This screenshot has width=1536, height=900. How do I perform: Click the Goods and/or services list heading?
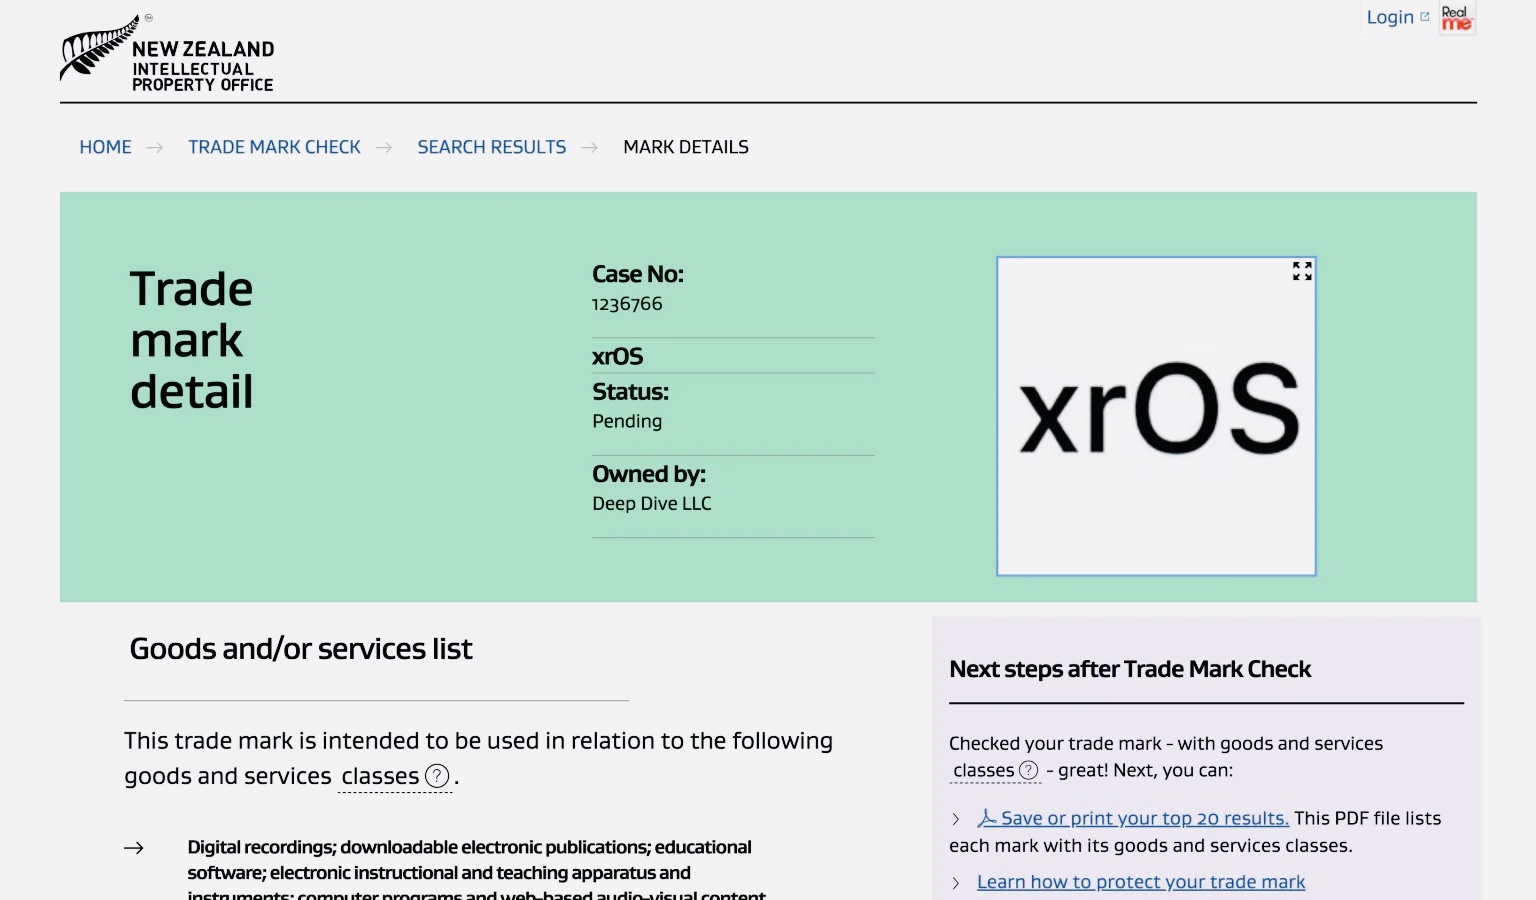click(301, 649)
